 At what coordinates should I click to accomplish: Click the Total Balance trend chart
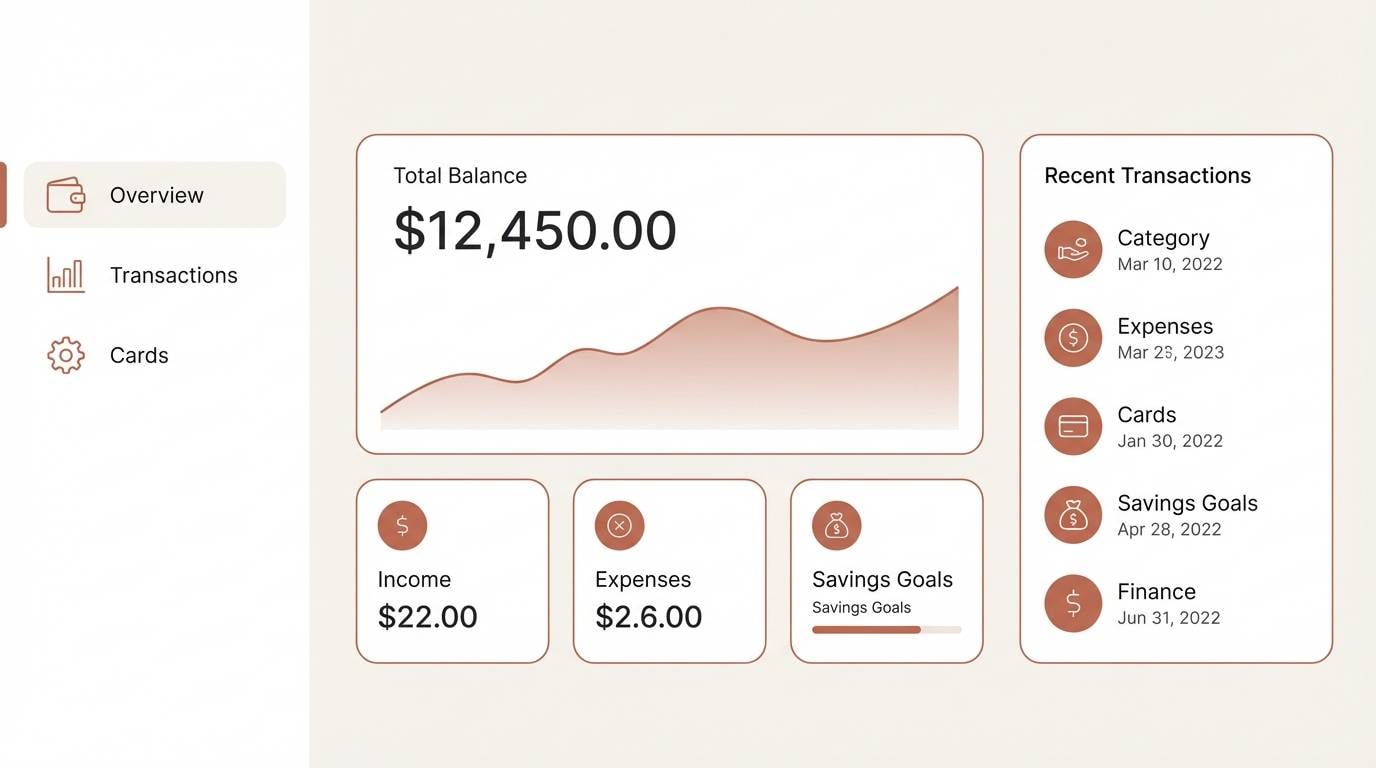point(668,360)
